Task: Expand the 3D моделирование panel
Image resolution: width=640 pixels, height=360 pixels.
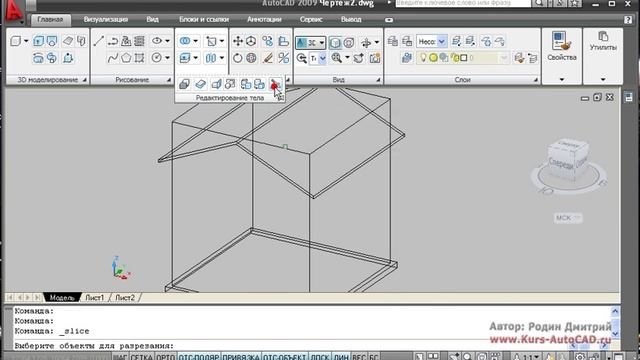Action: 84,80
